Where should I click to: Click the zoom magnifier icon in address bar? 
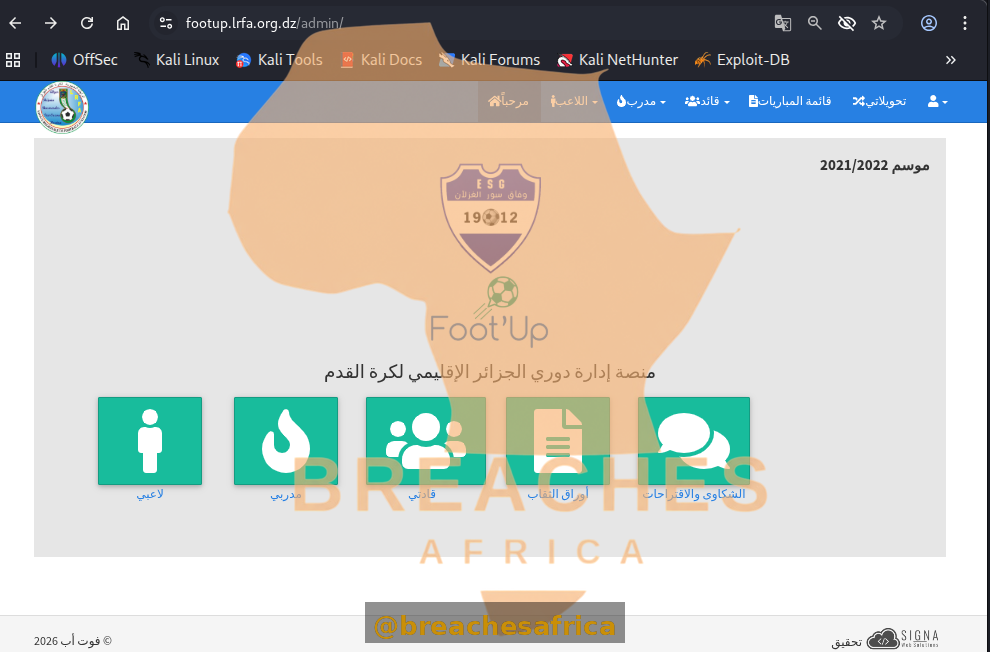[x=814, y=23]
